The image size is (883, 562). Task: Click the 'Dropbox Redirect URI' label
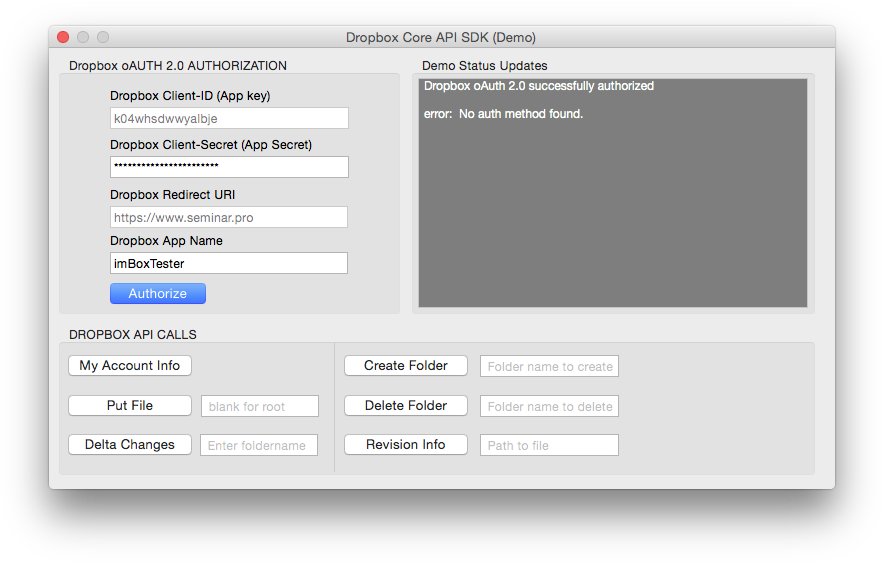tap(173, 195)
